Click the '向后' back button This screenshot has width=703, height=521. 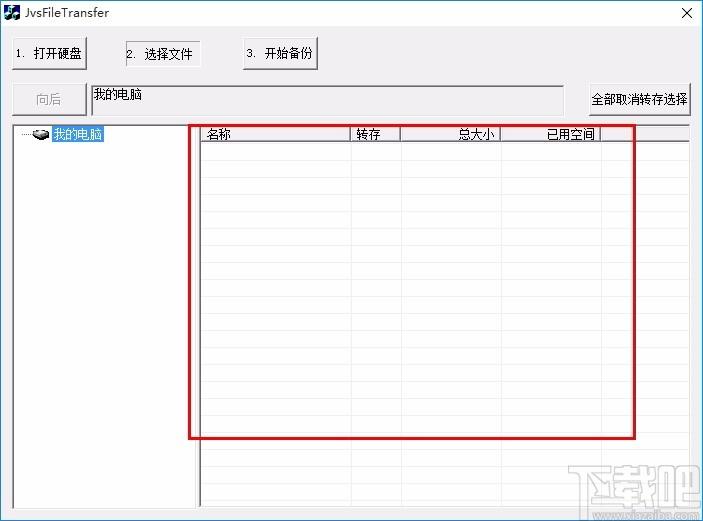(49, 99)
